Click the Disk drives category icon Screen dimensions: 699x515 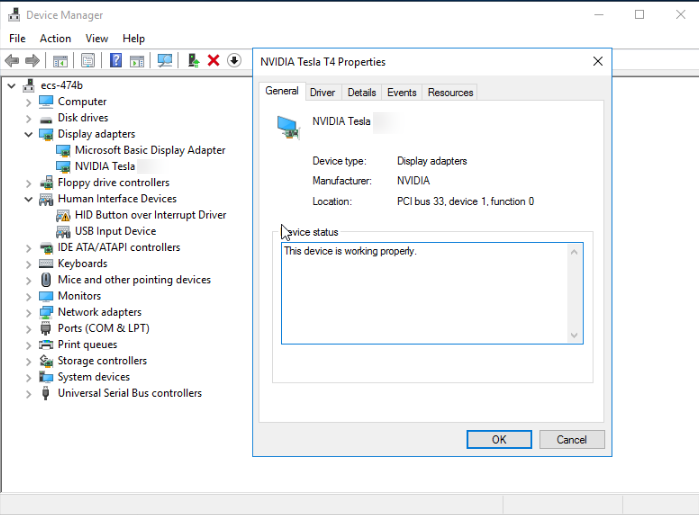point(46,118)
